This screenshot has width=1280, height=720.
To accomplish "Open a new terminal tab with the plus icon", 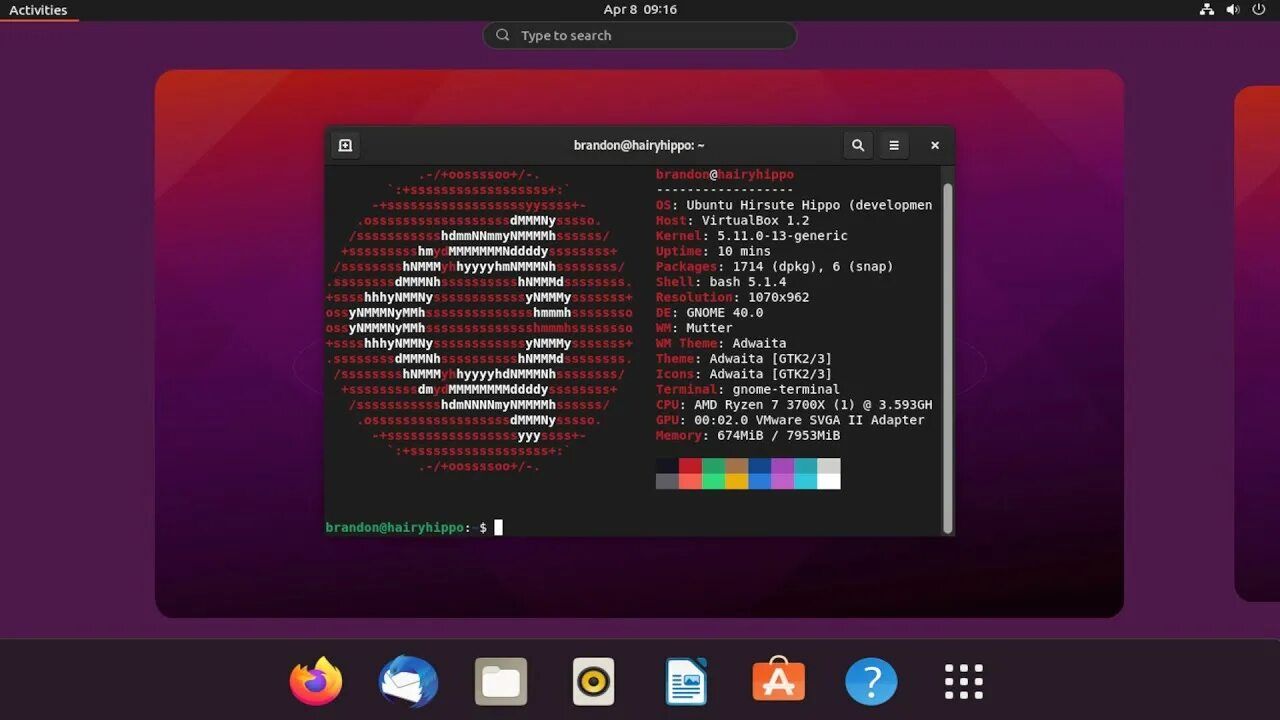I will (x=345, y=145).
